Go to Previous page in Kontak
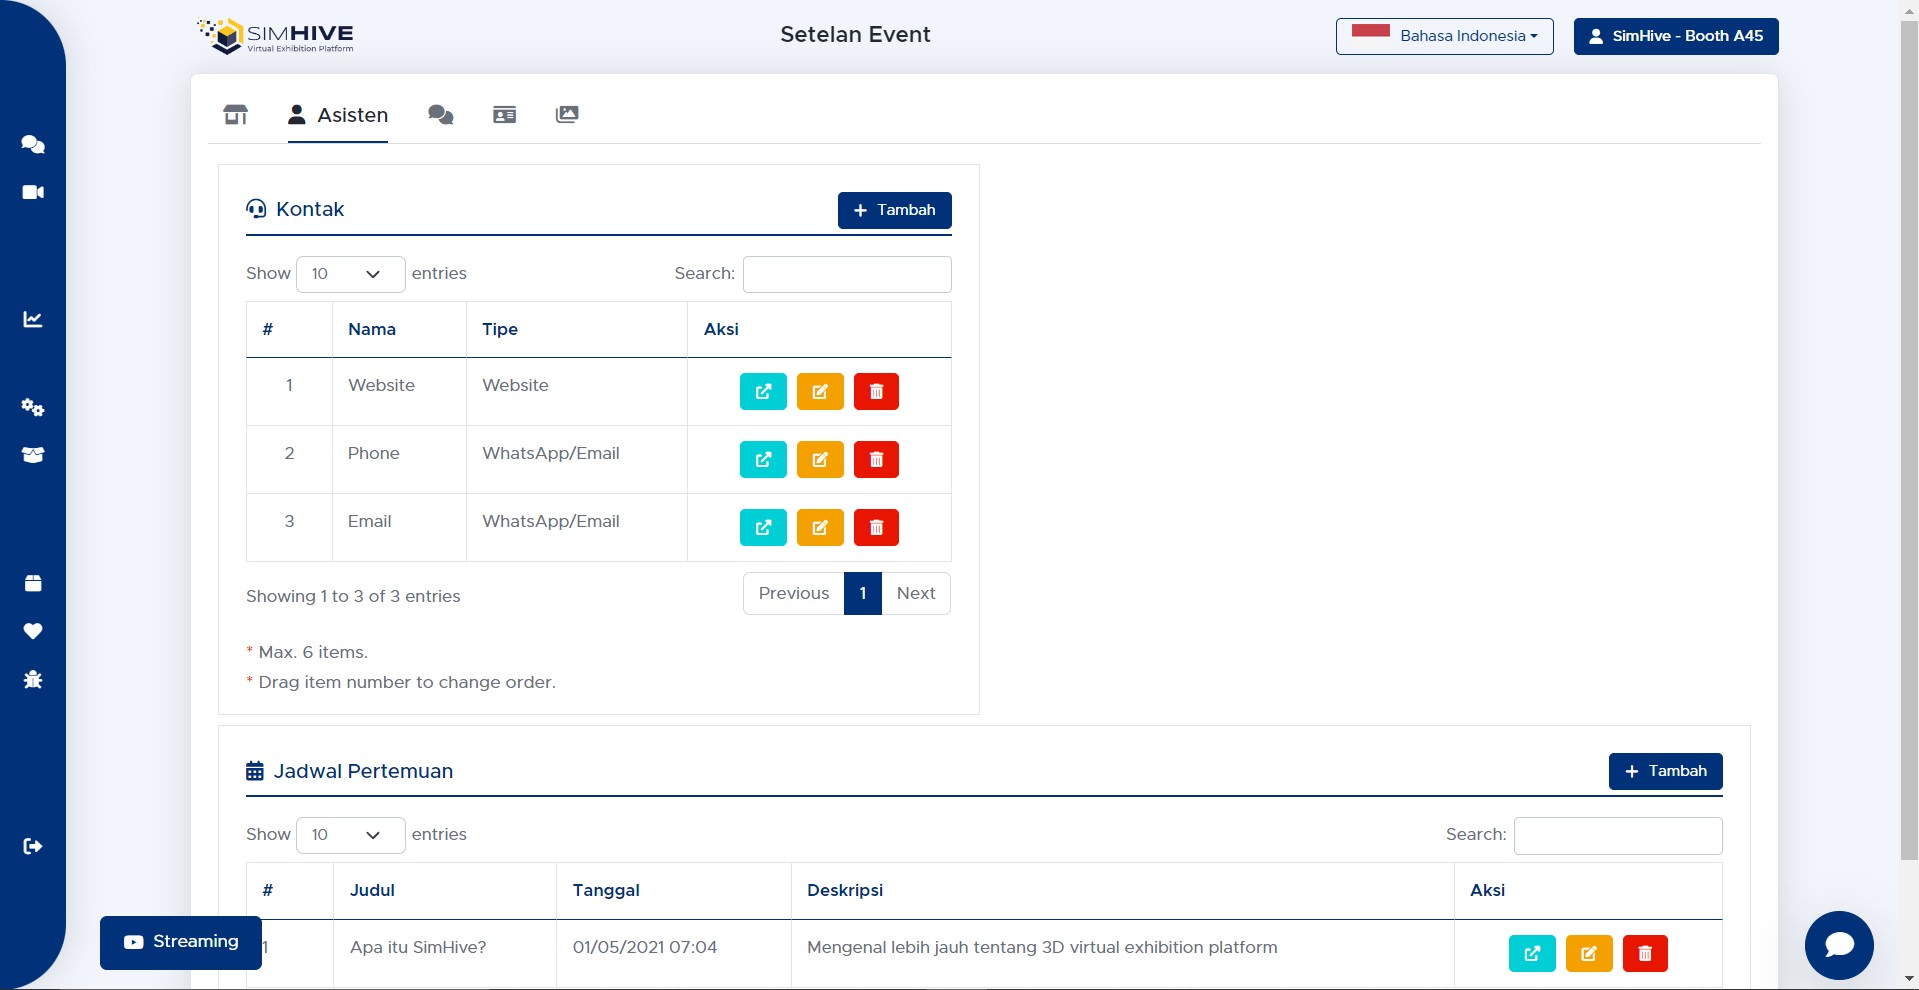The width and height of the screenshot is (1919, 990). (794, 593)
